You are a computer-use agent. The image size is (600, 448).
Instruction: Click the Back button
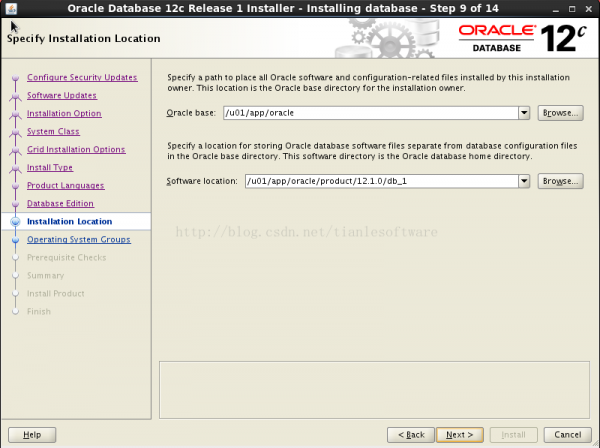tap(411, 435)
